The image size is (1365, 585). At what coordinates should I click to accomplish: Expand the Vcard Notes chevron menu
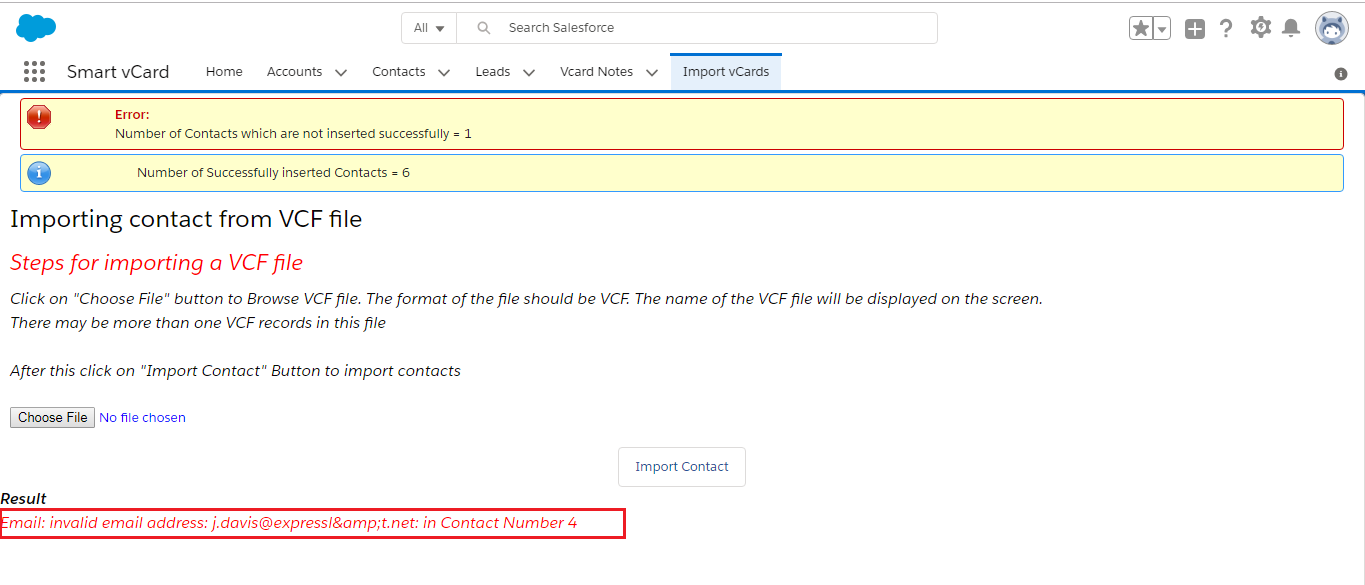pyautogui.click(x=652, y=72)
